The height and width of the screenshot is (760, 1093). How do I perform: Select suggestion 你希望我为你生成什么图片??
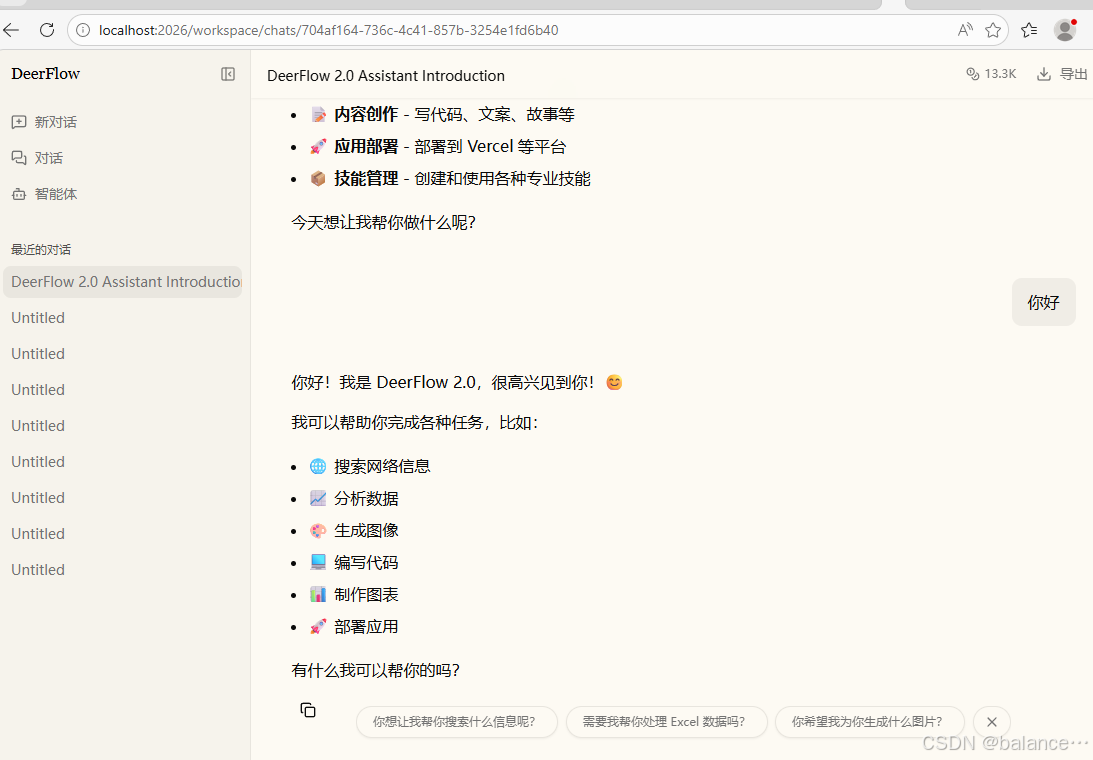click(x=869, y=722)
